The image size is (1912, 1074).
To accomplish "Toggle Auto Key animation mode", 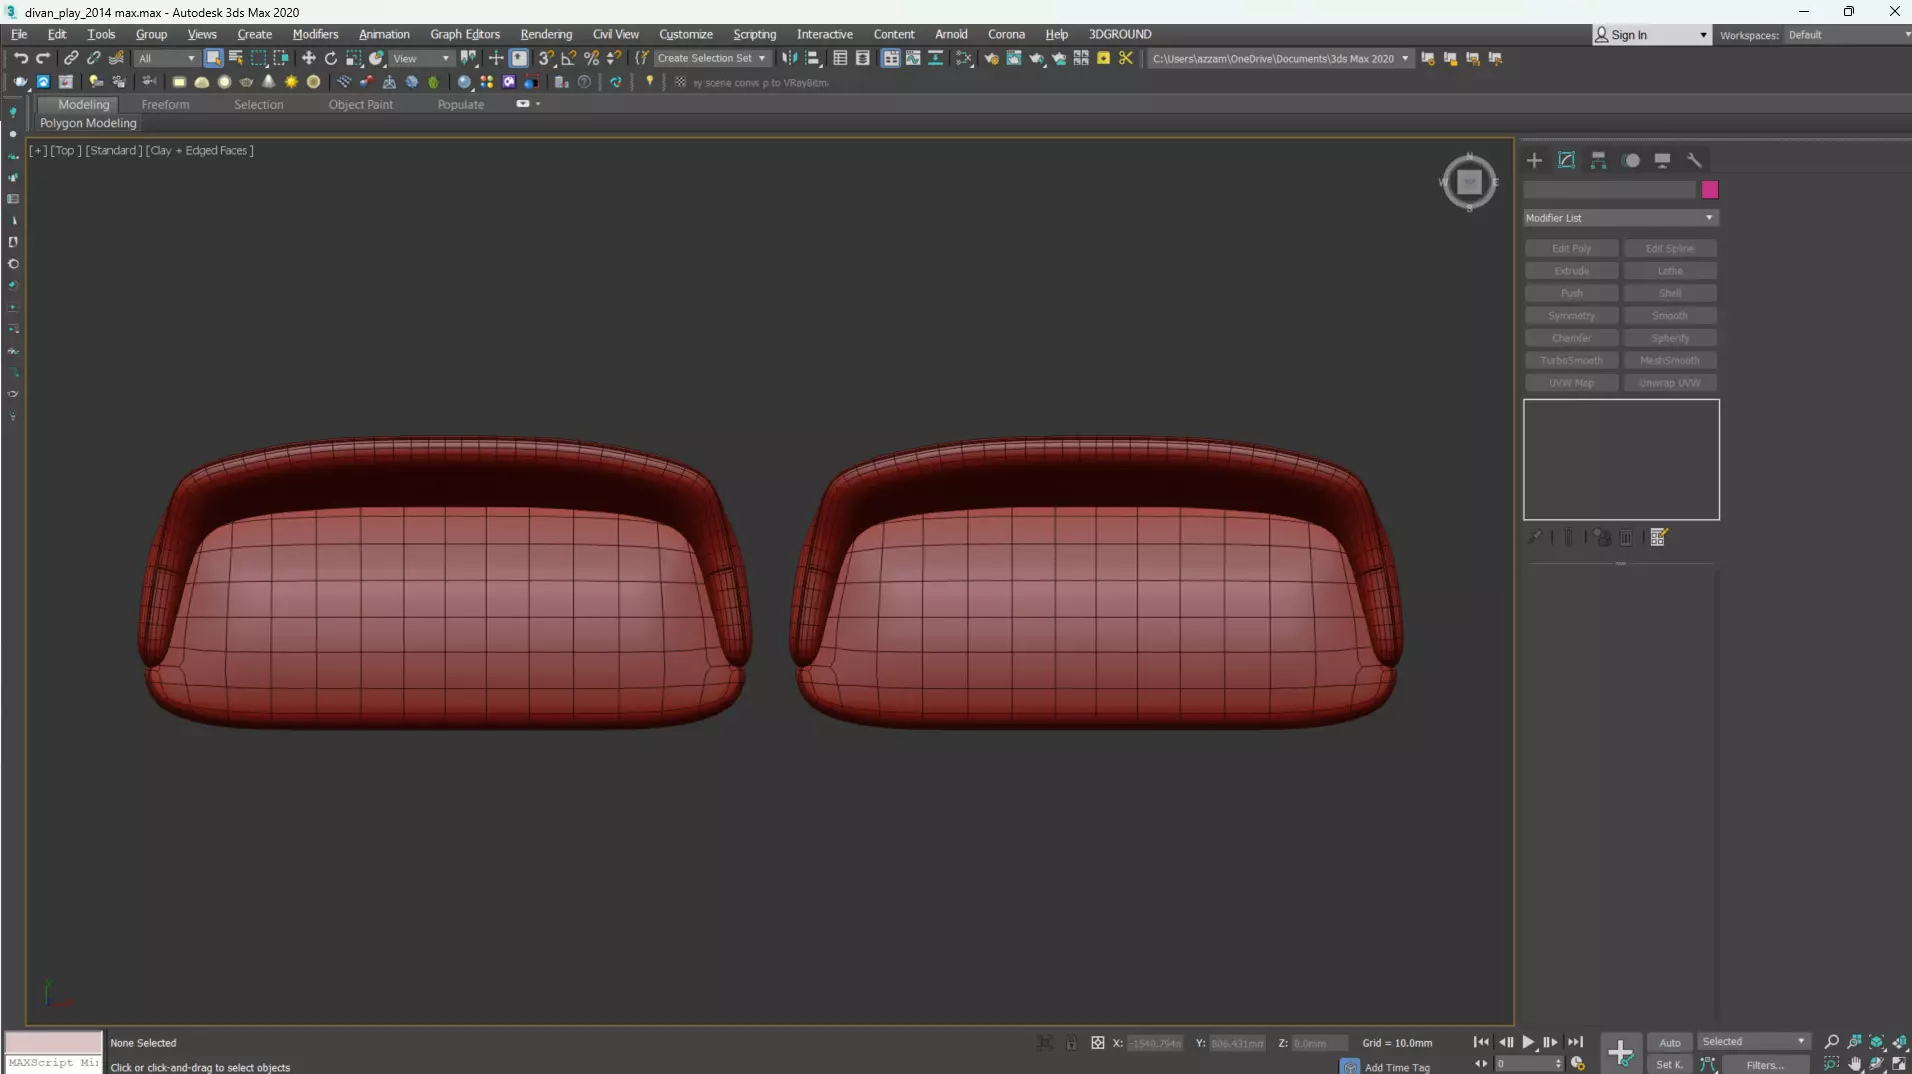I will 1670,1042.
